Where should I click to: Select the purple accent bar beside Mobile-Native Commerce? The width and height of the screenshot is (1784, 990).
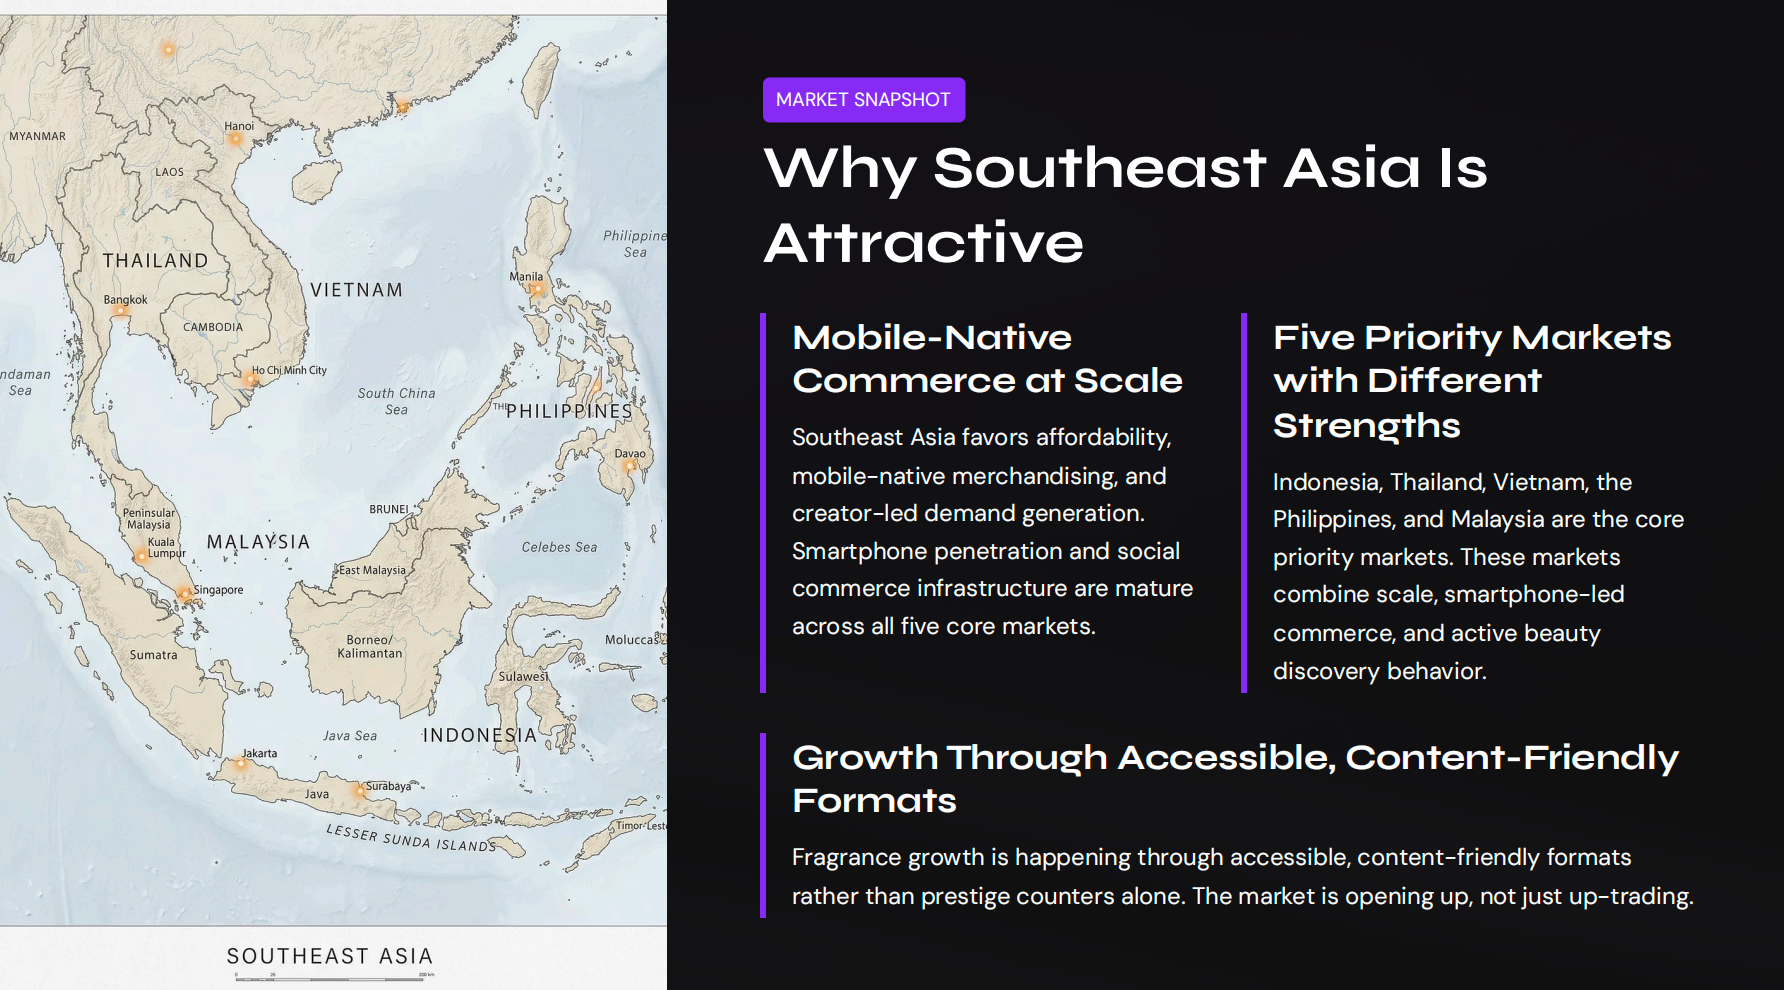(x=765, y=500)
